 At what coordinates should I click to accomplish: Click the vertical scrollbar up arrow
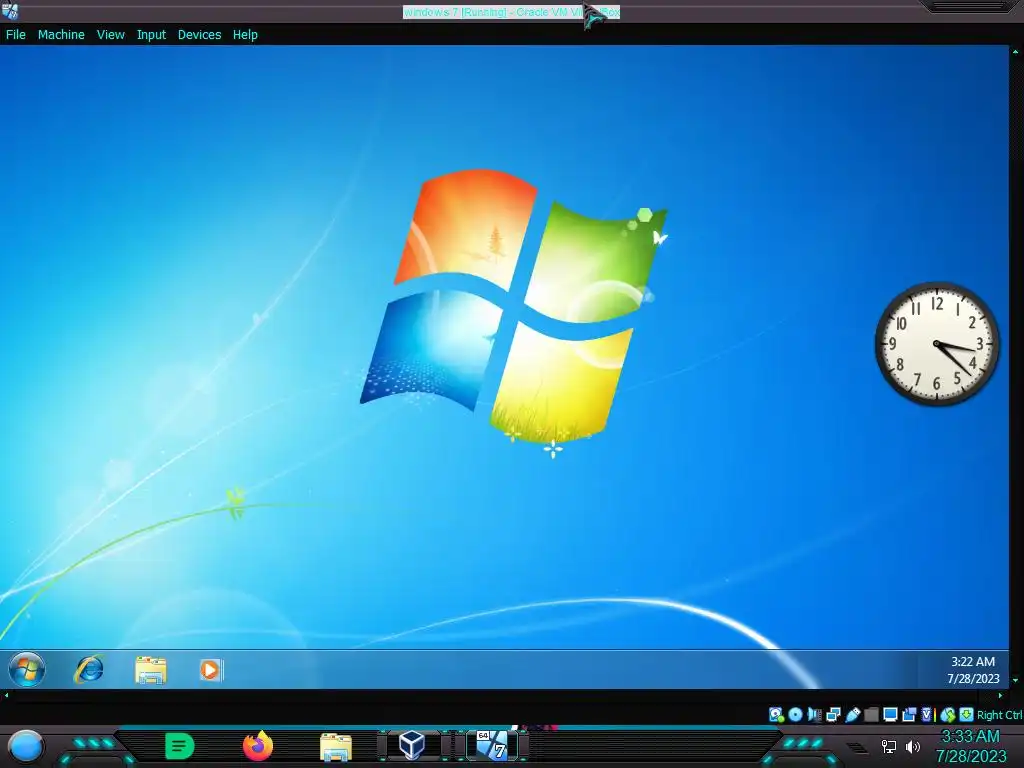(x=1016, y=52)
